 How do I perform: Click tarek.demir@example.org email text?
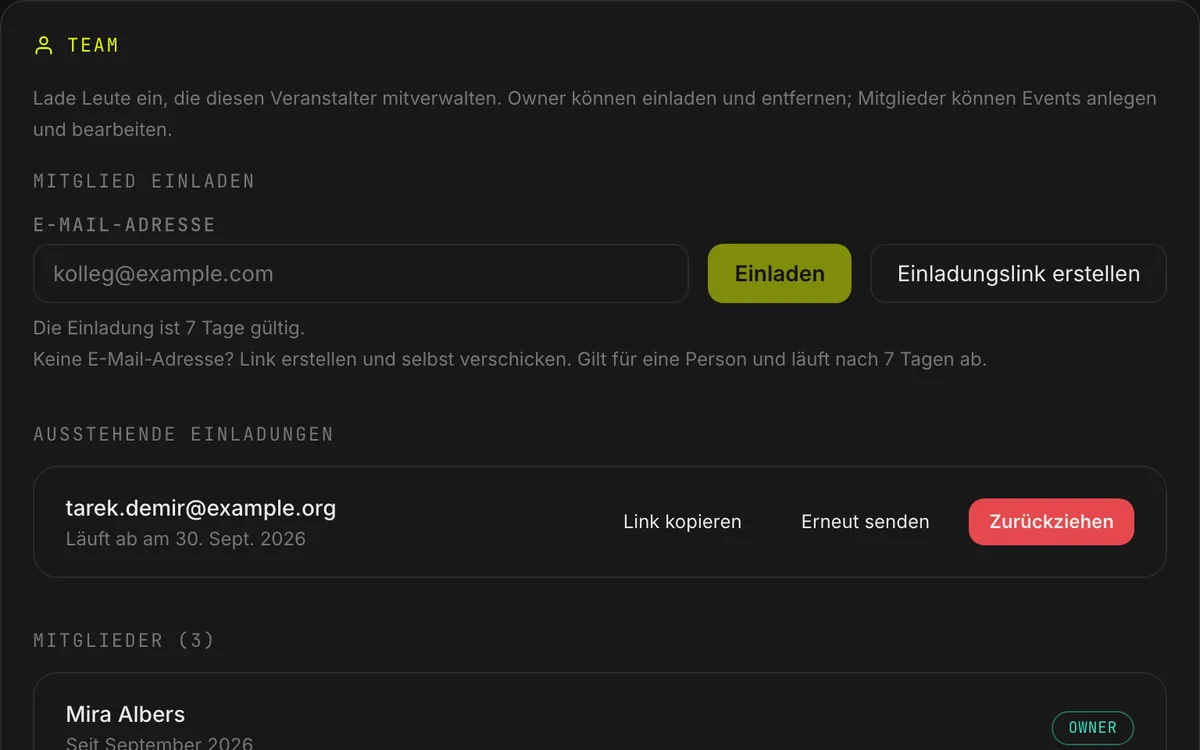(x=201, y=508)
